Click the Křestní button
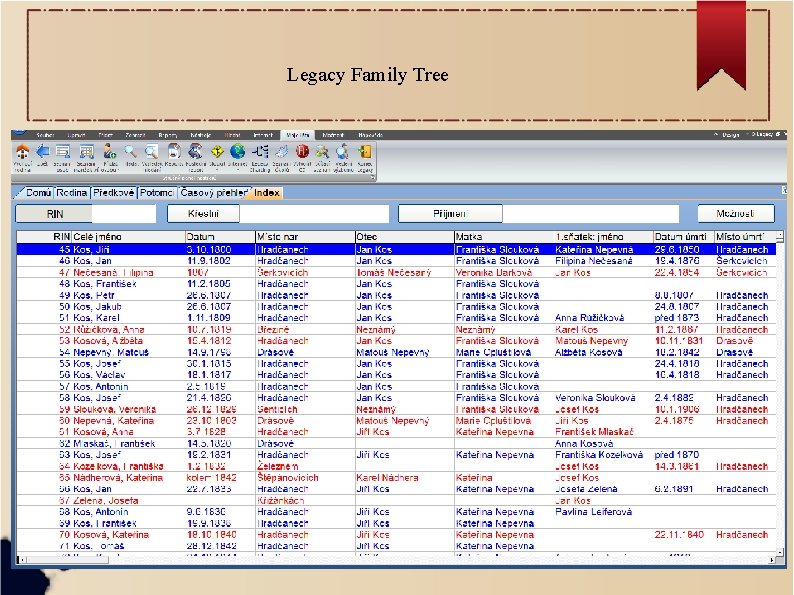Viewport: 794px width, 595px height. pyautogui.click(x=203, y=213)
